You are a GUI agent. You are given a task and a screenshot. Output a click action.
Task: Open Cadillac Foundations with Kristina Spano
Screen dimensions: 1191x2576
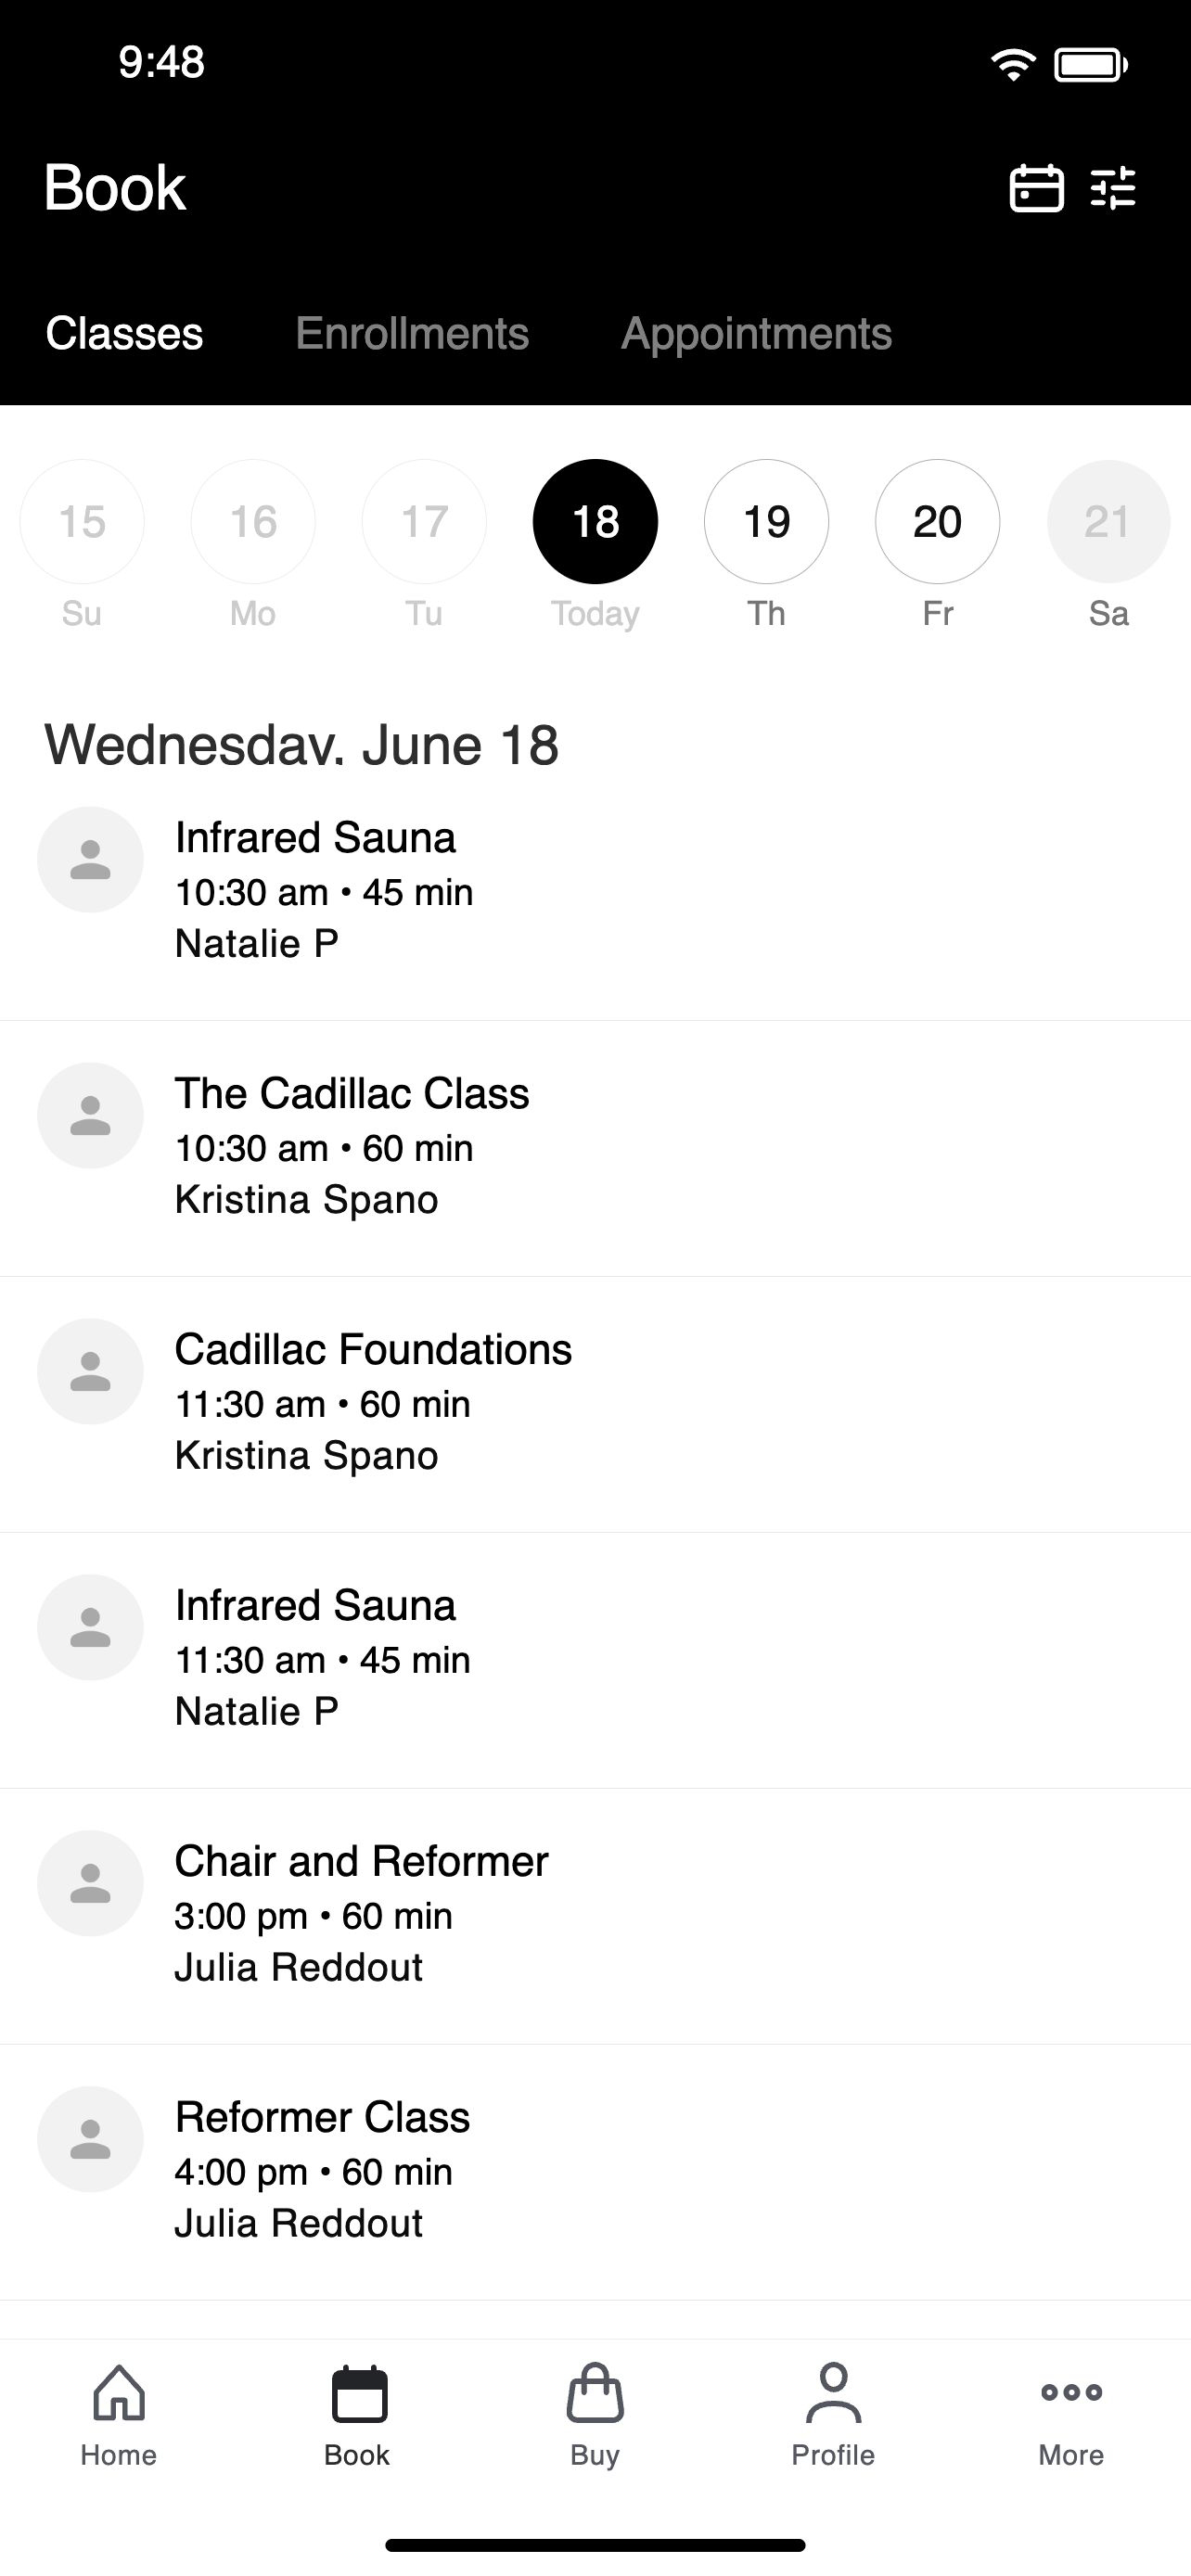pos(595,1404)
